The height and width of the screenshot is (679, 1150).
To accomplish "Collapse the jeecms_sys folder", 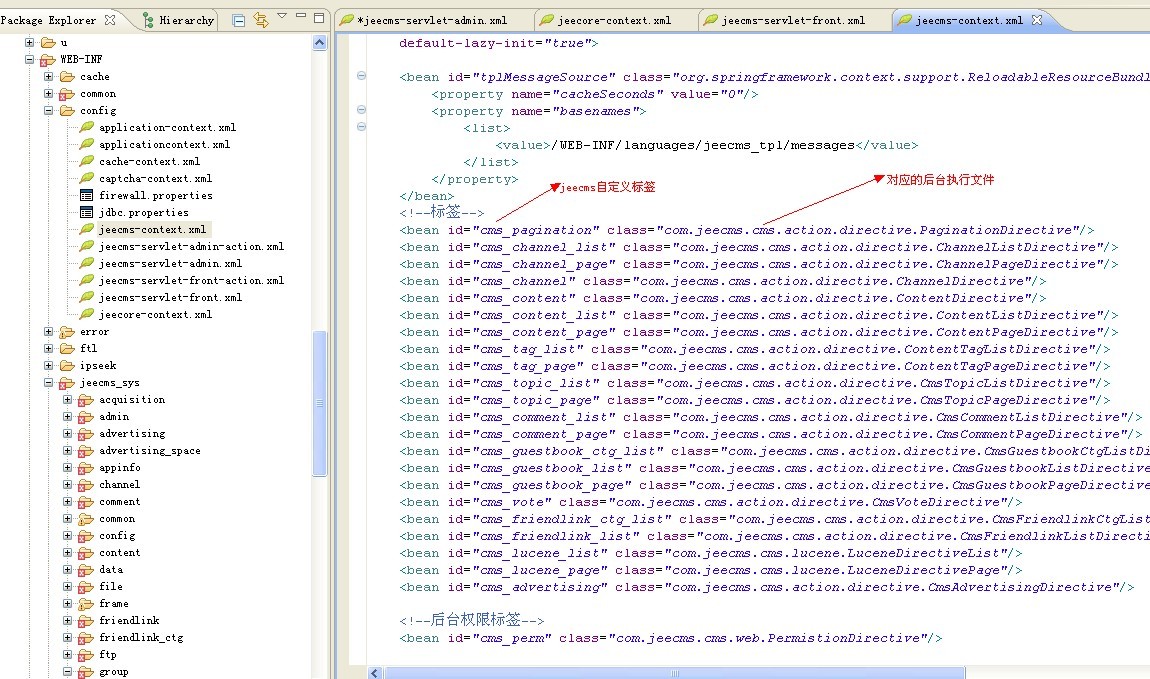I will pos(48,382).
